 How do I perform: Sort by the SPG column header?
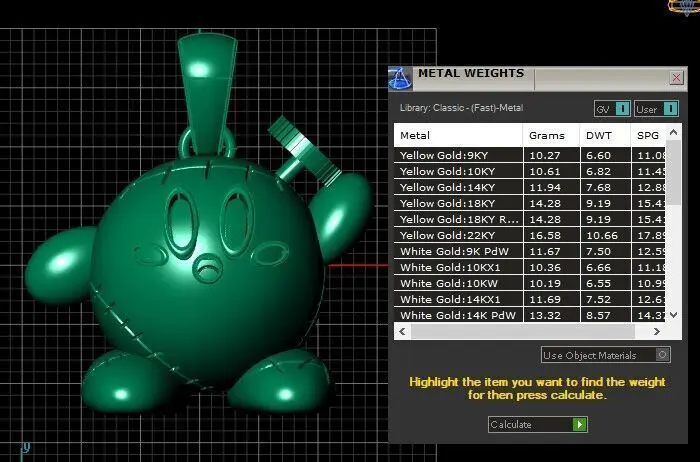[648, 136]
